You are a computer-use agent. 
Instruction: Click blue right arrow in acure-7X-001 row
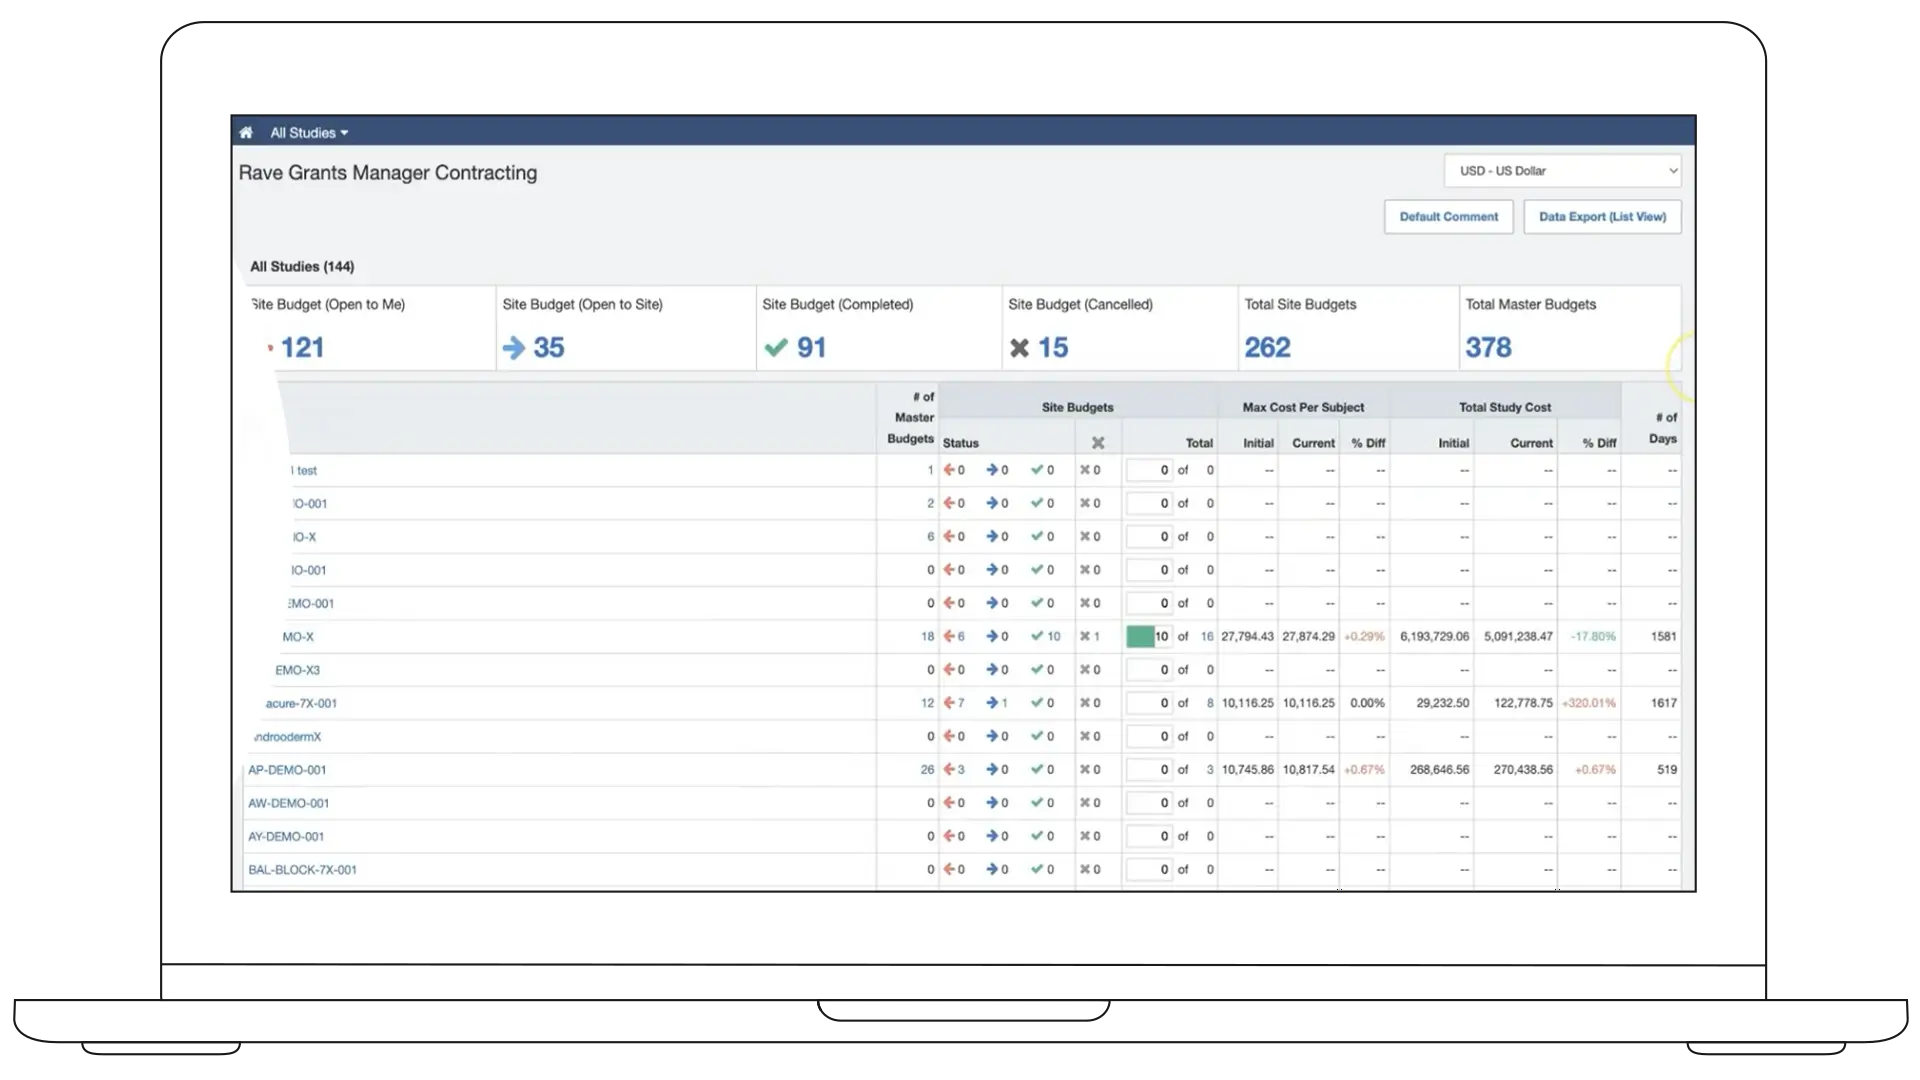coord(992,703)
